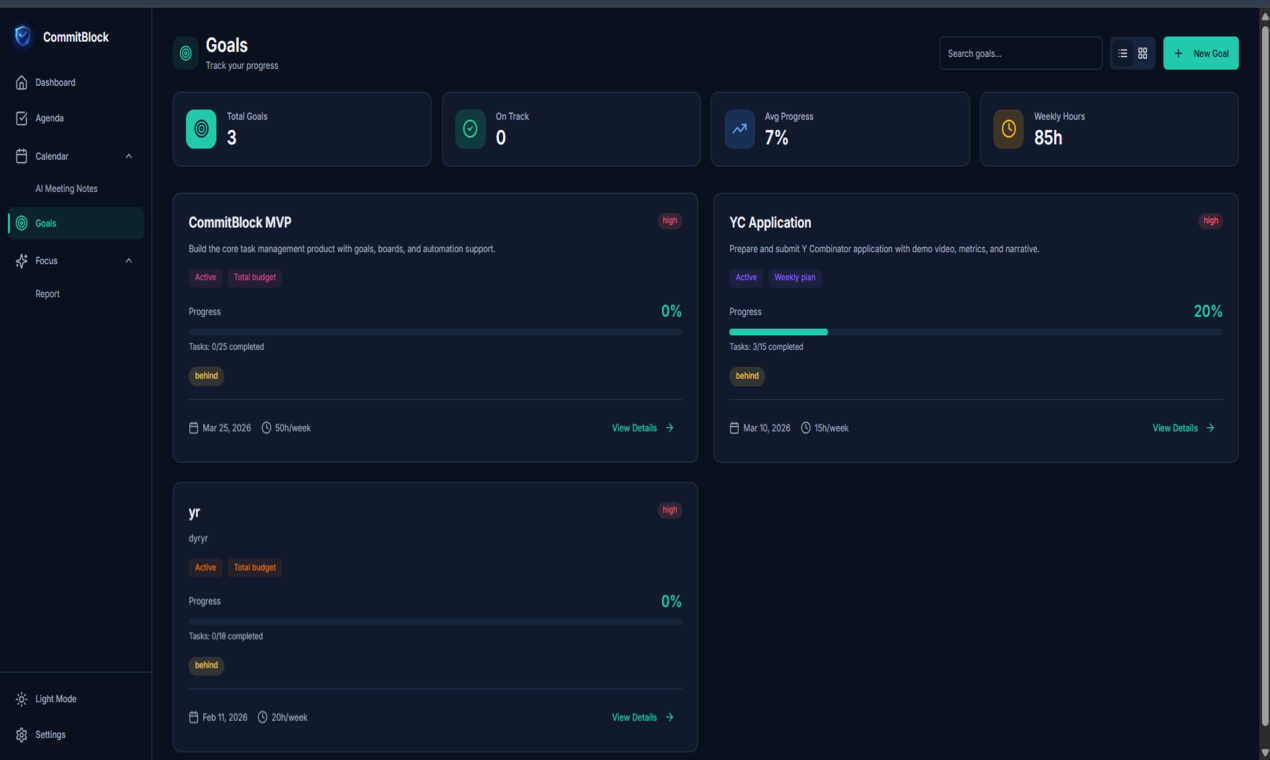Create a new goal with New Goal button
Screen dimensions: 1270x760
[1200, 52]
